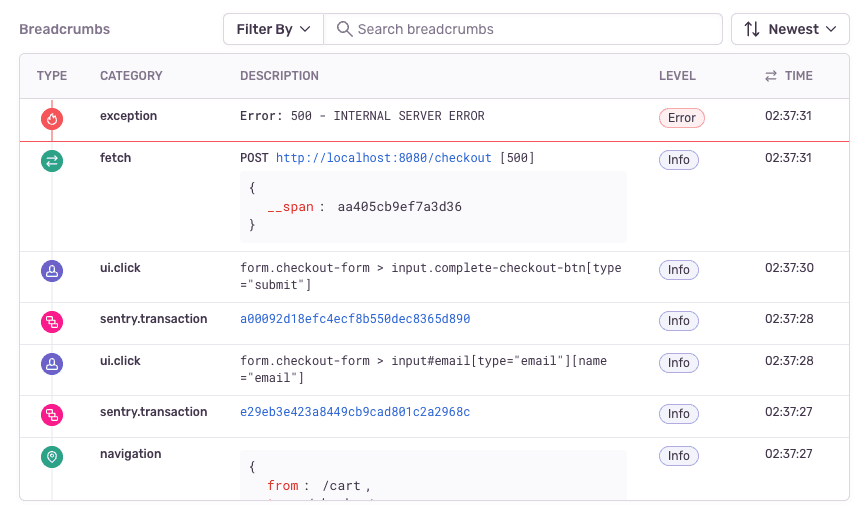The width and height of the screenshot is (868, 515).
Task: Open transaction link e29eb3e423a8449cb9cad801c2a2968c
Action: click(355, 412)
